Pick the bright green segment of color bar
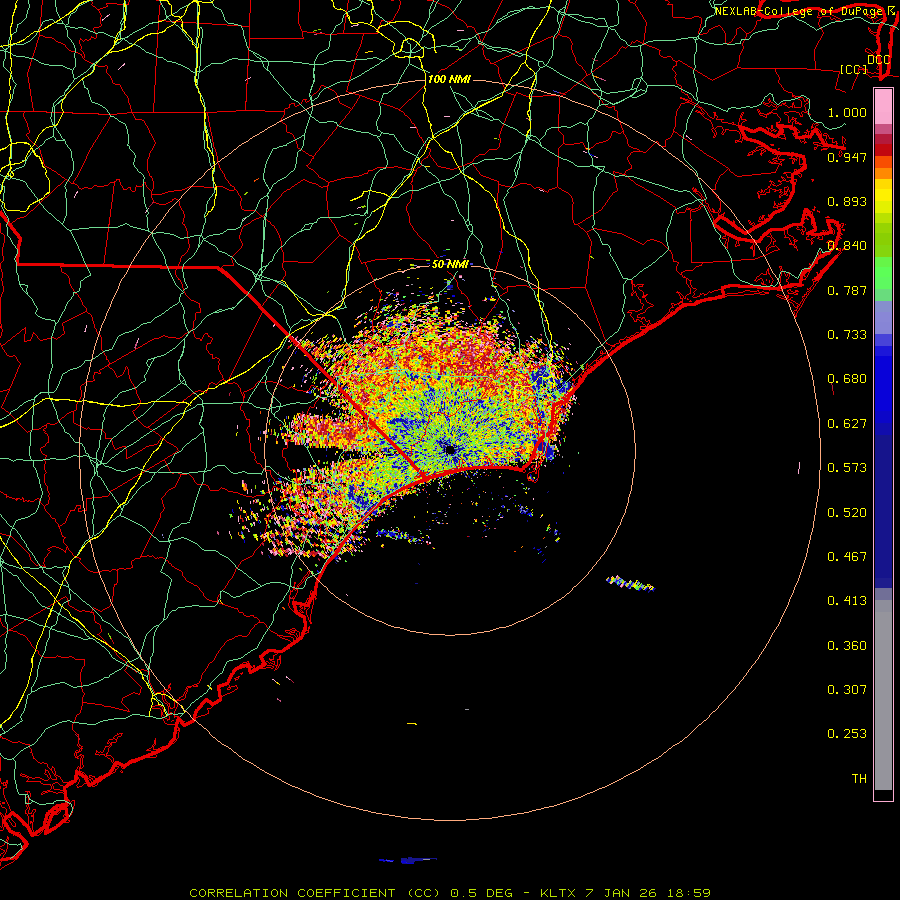 click(883, 273)
